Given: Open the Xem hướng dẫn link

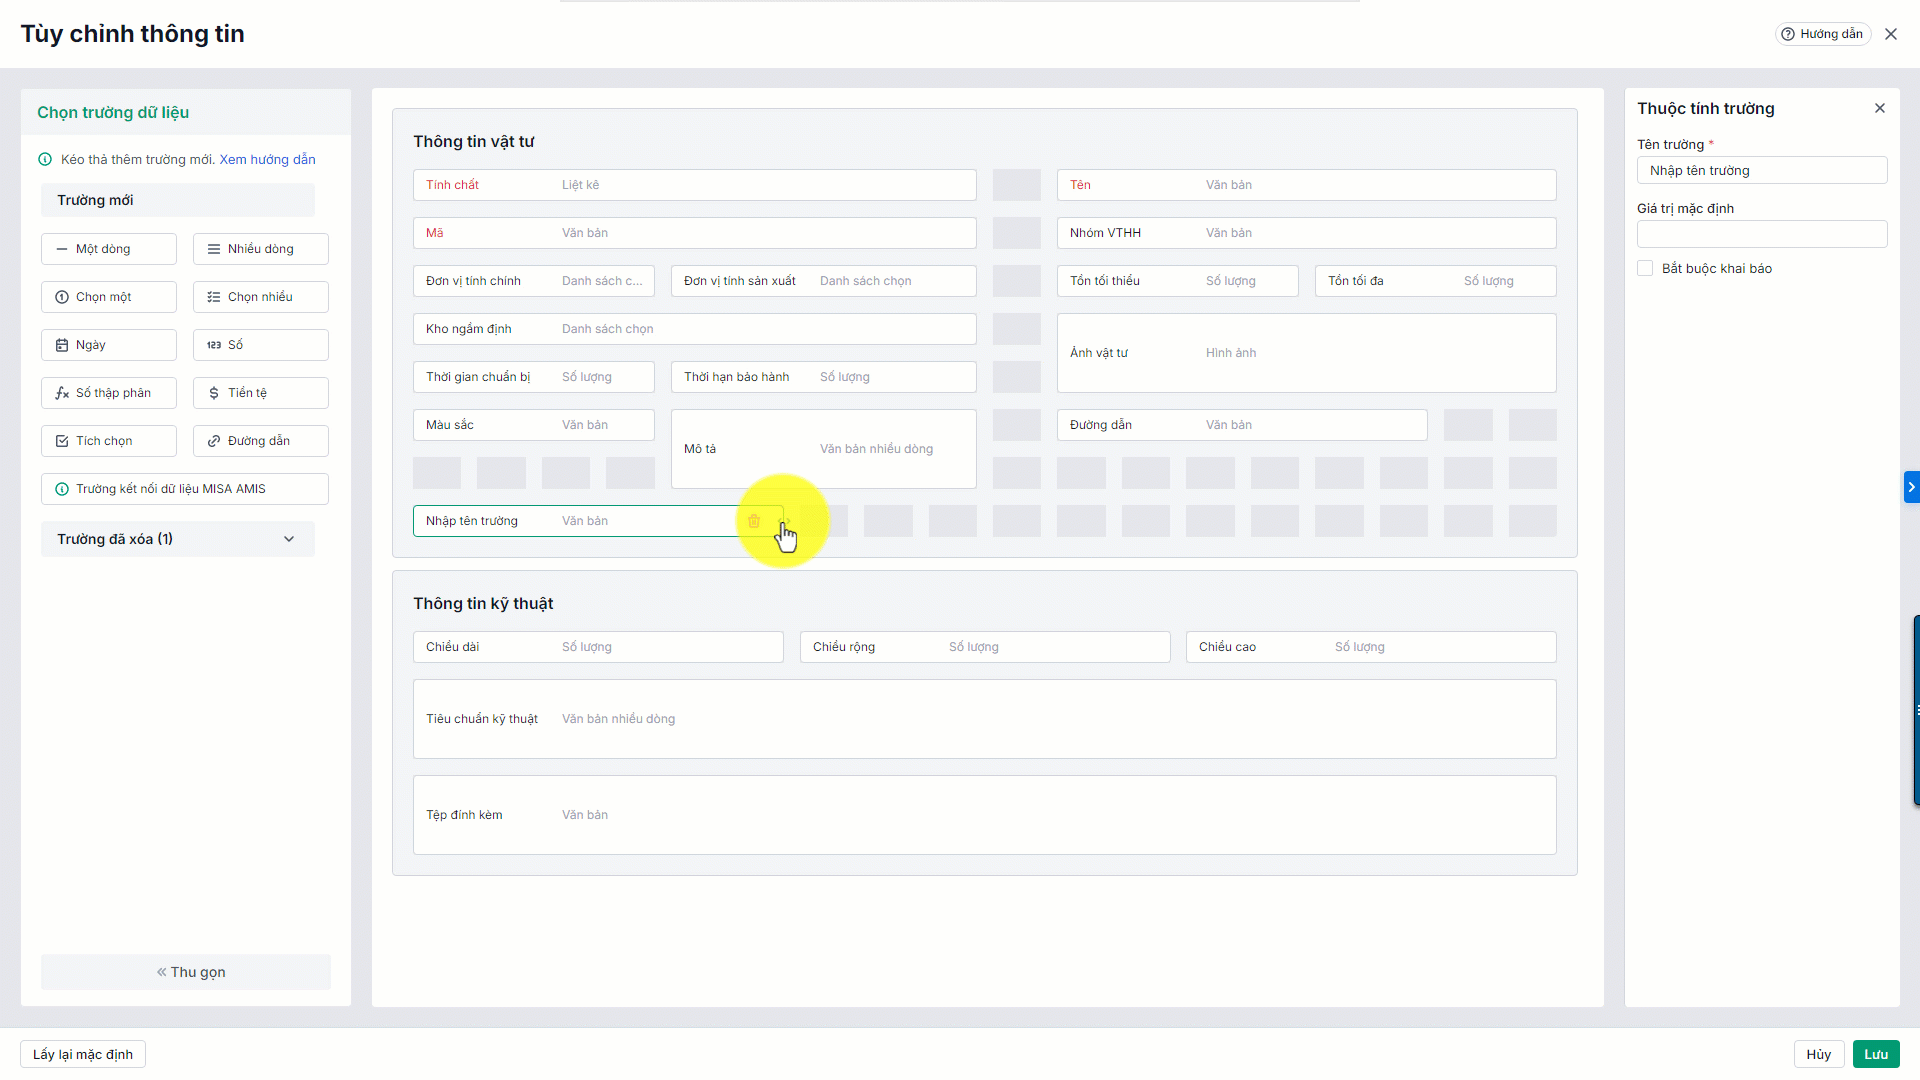Looking at the screenshot, I should (267, 160).
